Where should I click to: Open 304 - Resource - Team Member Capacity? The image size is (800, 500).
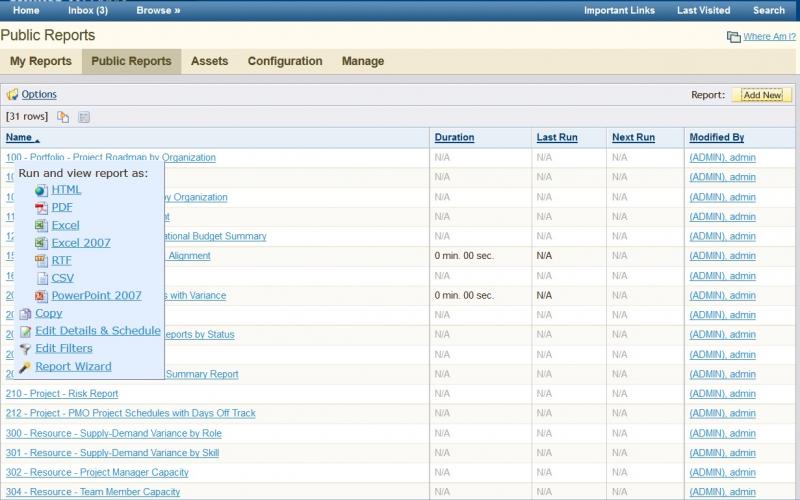pyautogui.click(x=93, y=492)
